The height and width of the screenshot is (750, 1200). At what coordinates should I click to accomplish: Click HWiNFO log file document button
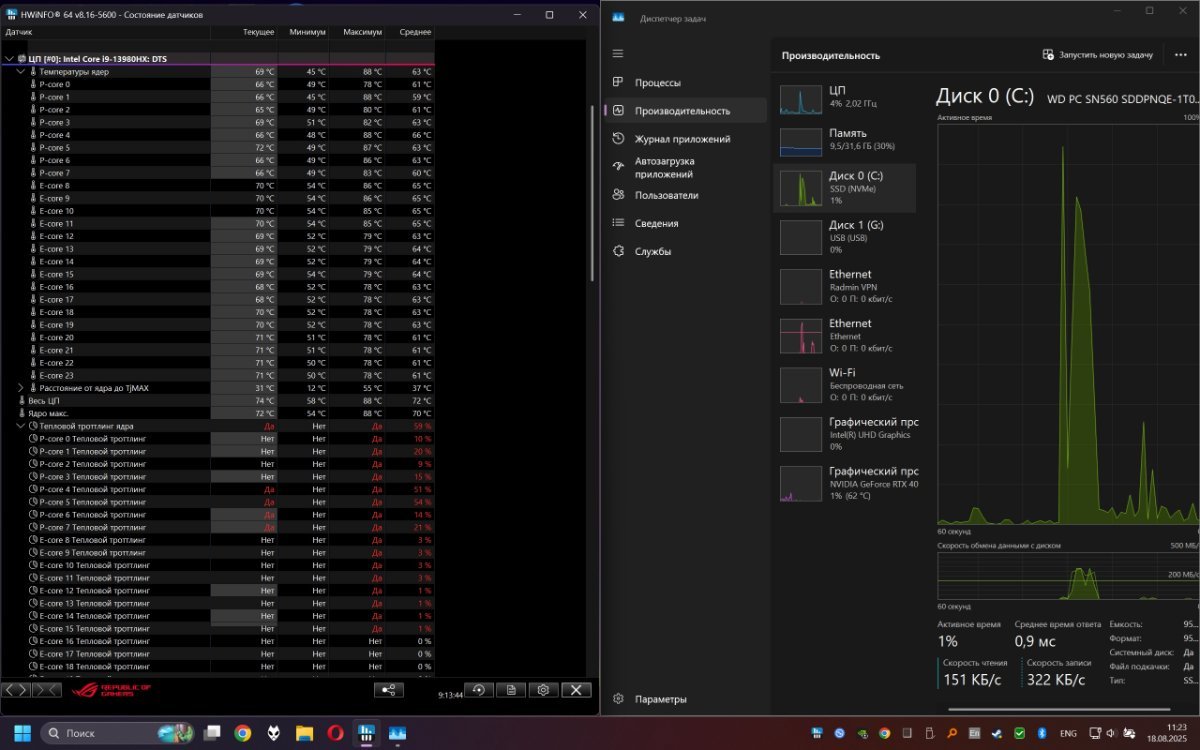point(511,690)
